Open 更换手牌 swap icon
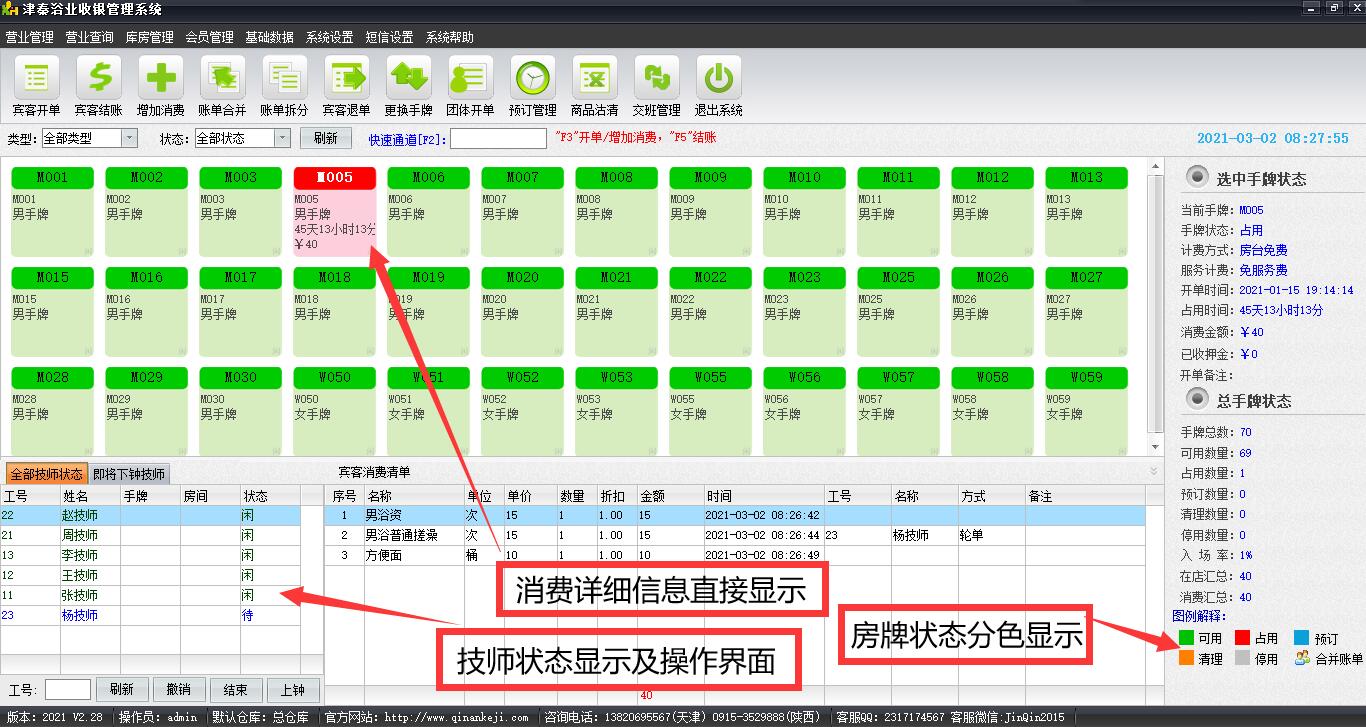This screenshot has width=1366, height=727. [x=408, y=79]
